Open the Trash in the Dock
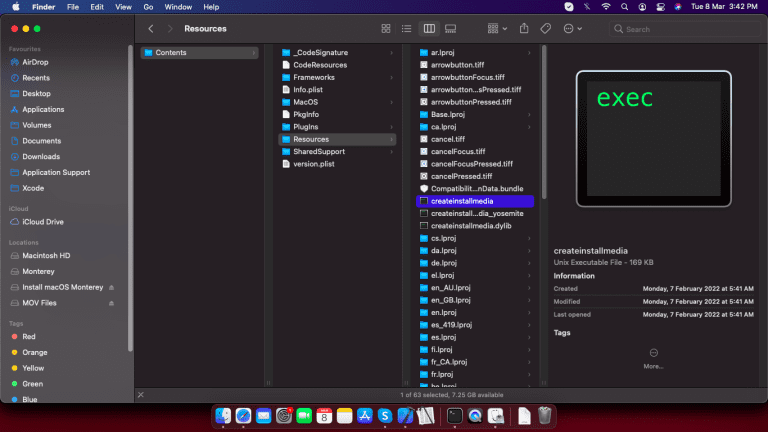Viewport: 768px width, 432px height. click(545, 416)
